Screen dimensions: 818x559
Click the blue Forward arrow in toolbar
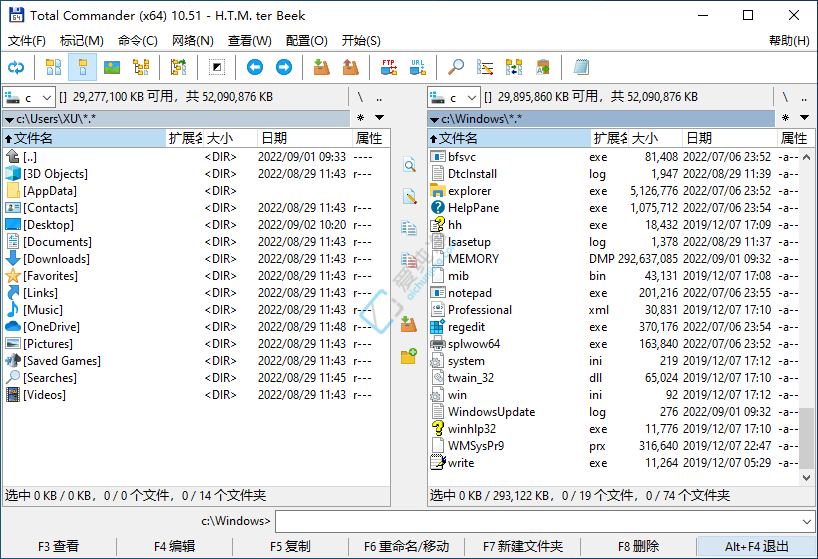(284, 67)
